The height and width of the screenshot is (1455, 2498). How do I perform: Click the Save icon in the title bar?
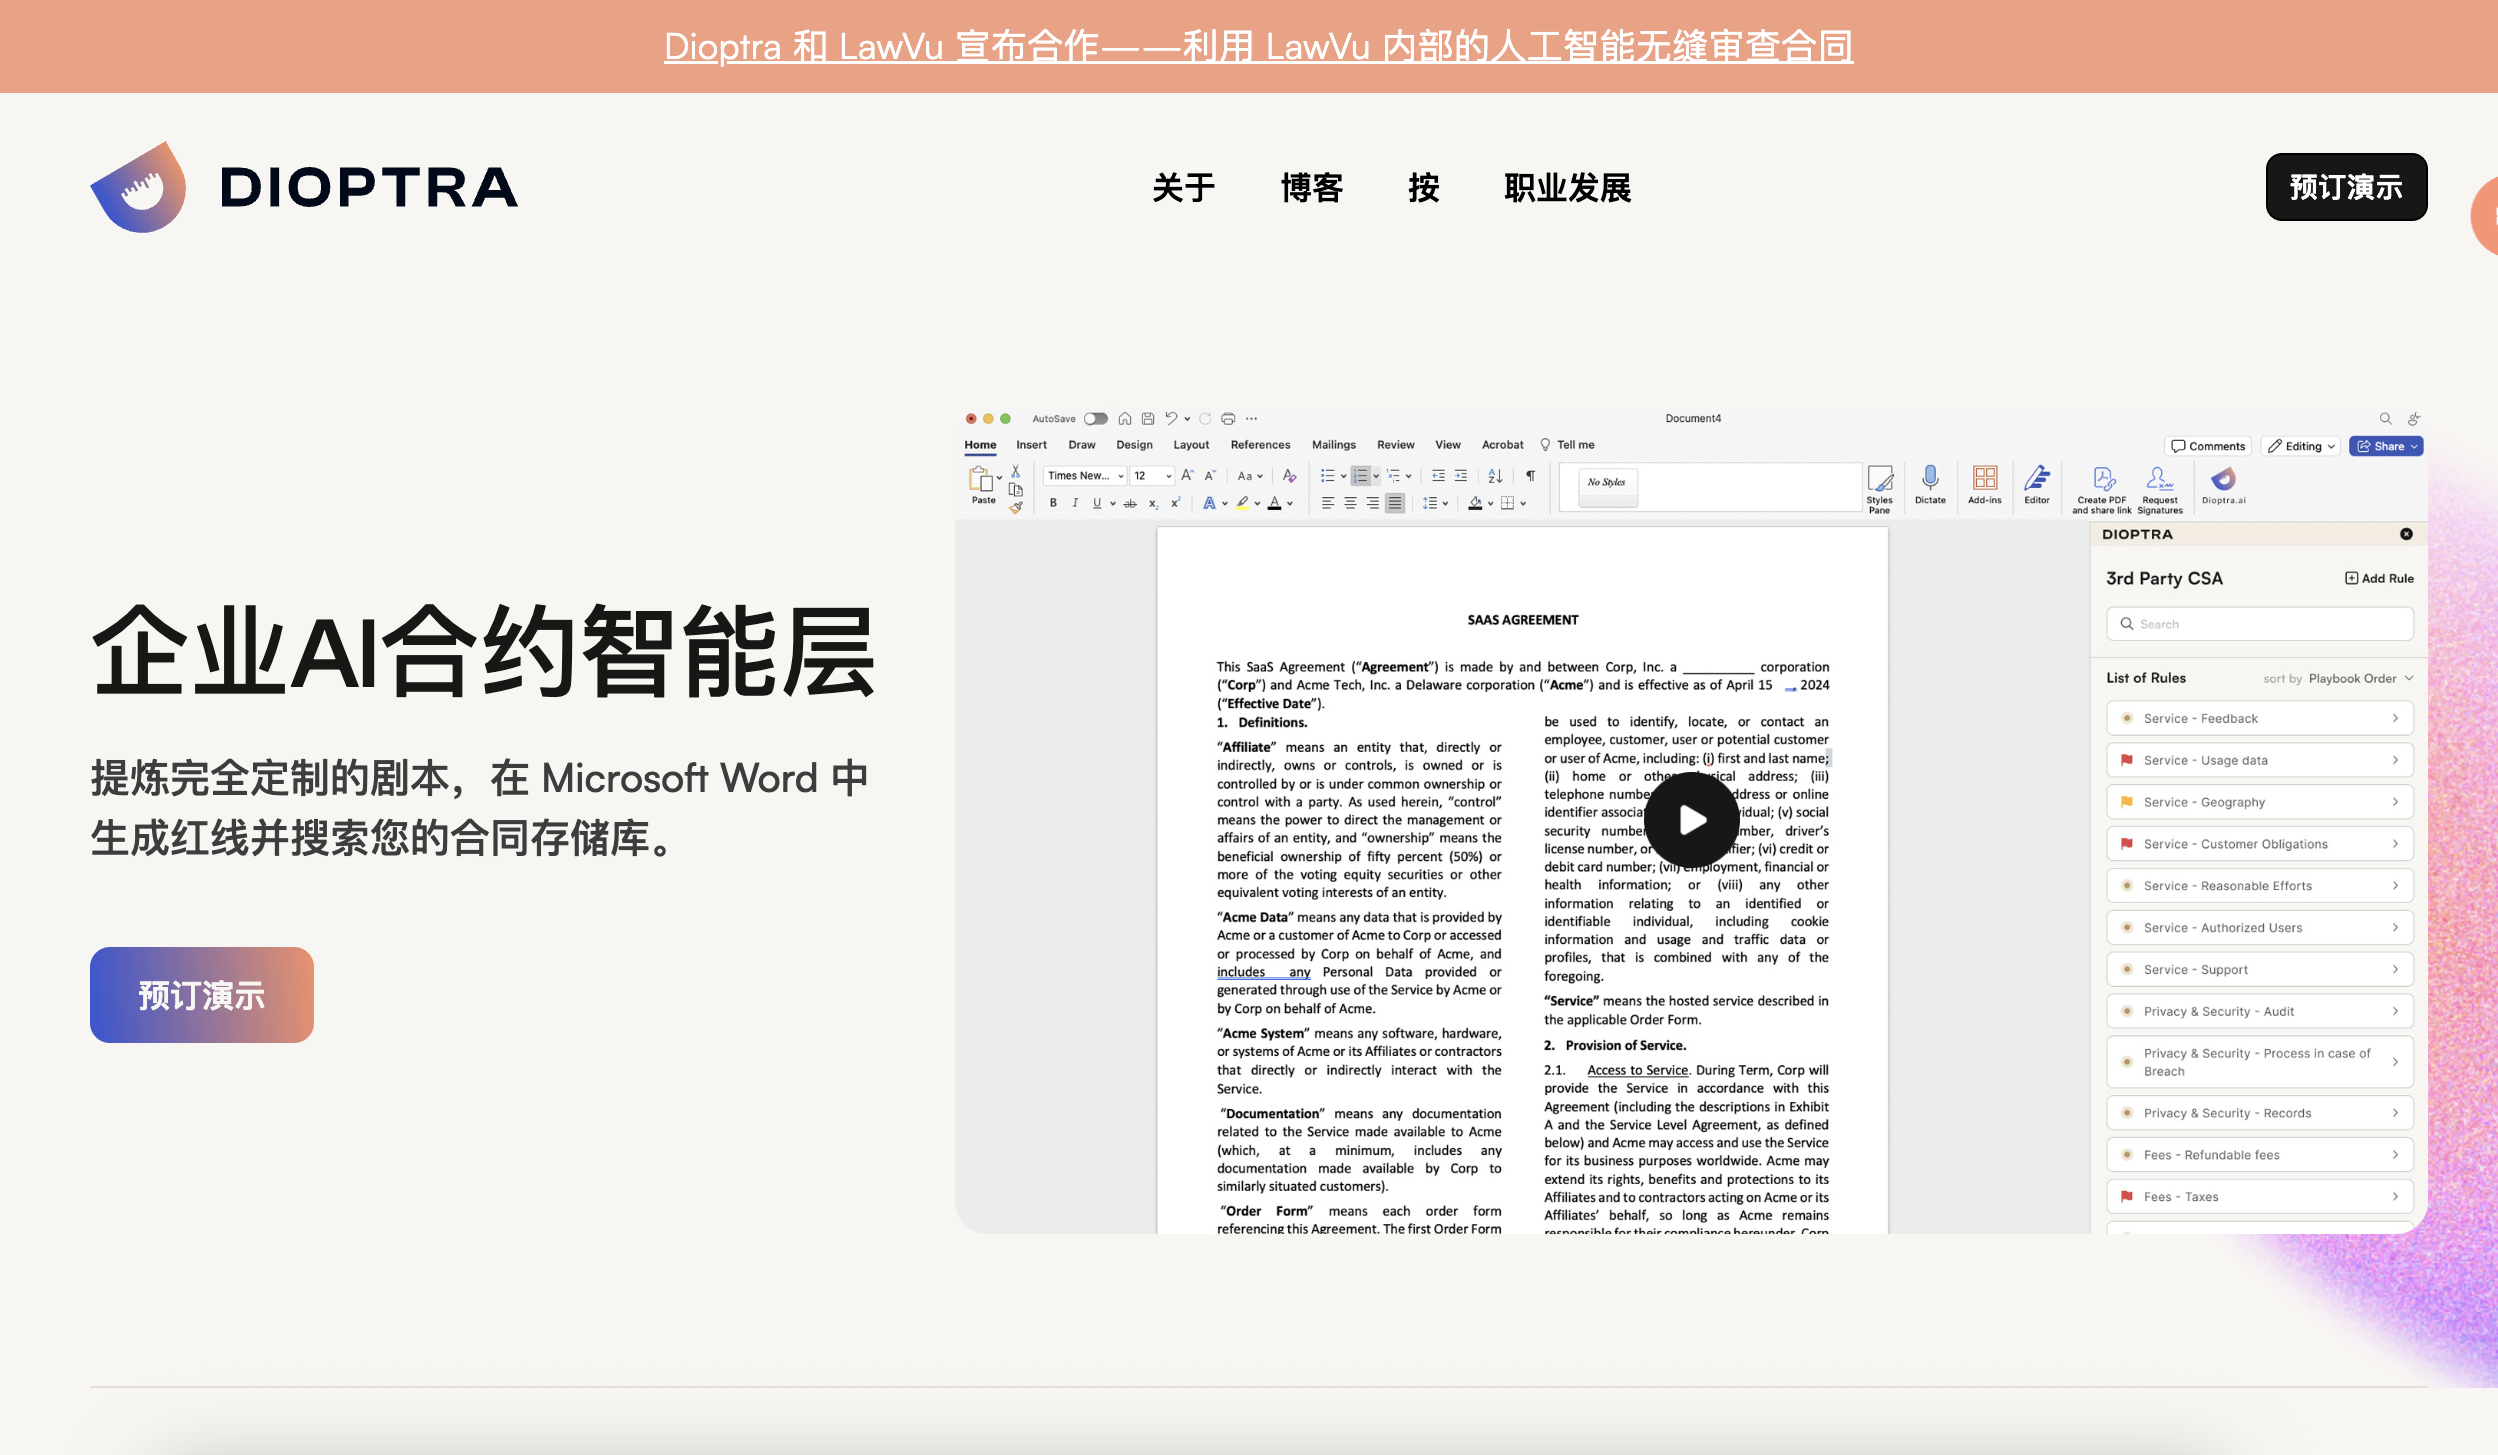pos(1148,419)
